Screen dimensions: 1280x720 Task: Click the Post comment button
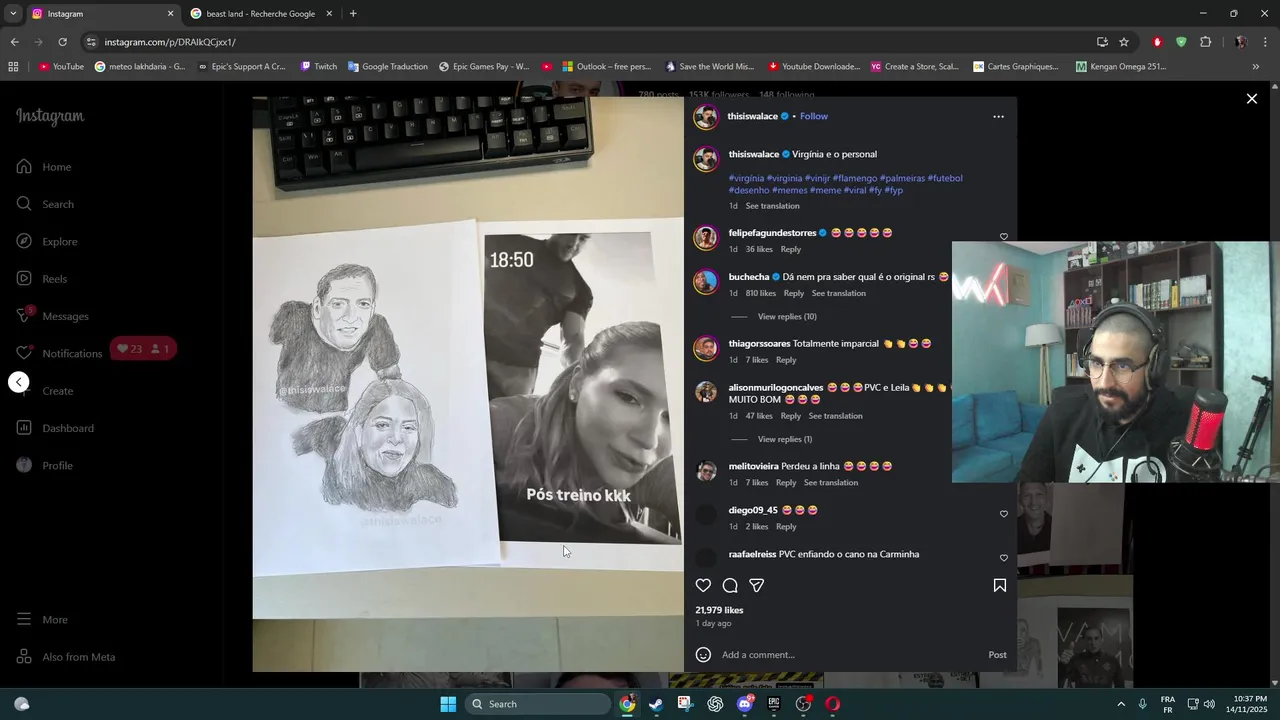(997, 655)
